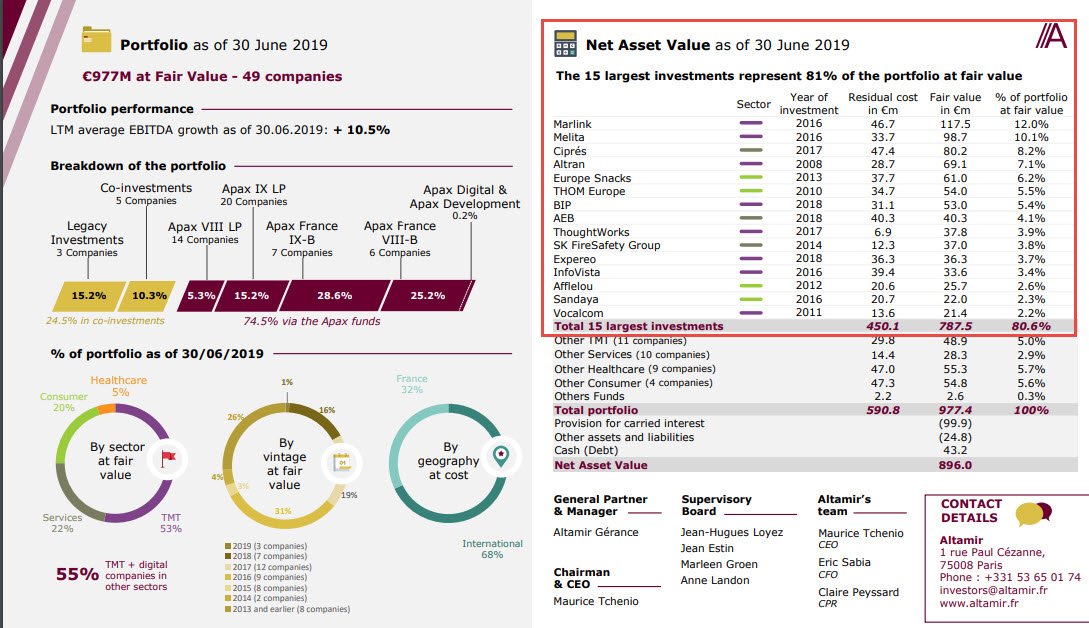
Task: Click the red flag icon on sector chart
Action: [x=169, y=458]
